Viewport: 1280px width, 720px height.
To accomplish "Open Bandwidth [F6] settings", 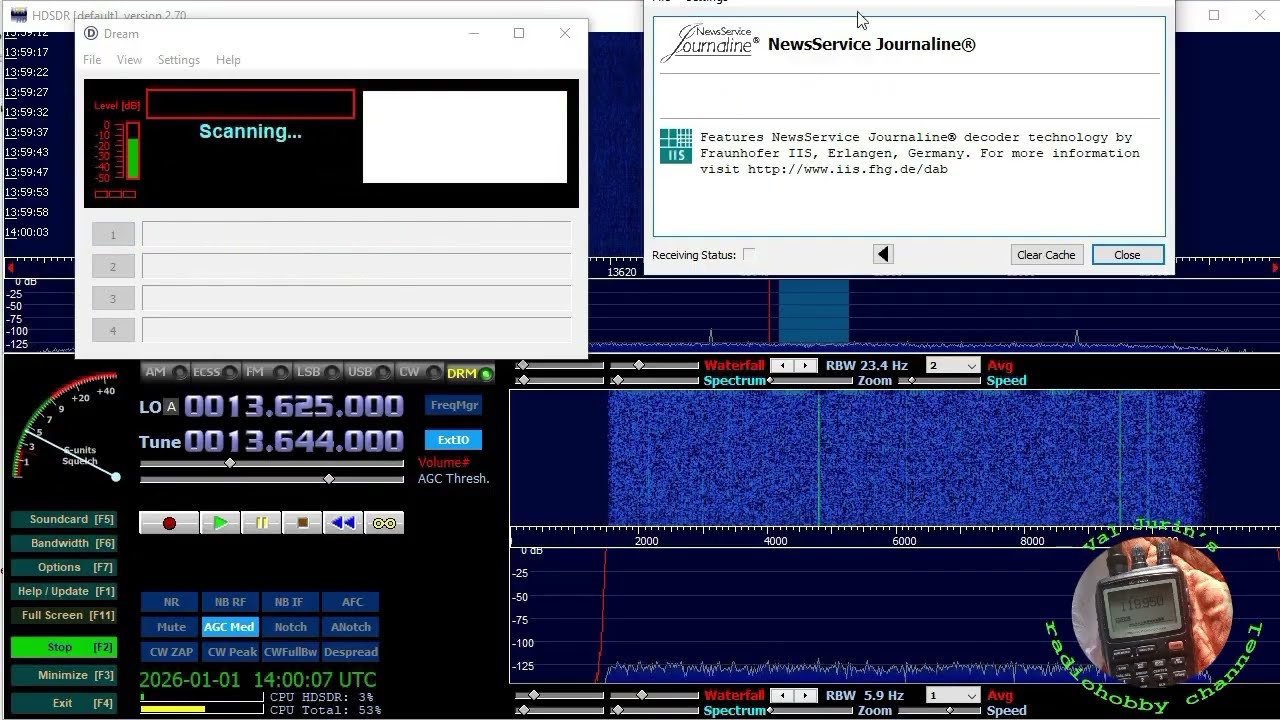I will coord(64,544).
